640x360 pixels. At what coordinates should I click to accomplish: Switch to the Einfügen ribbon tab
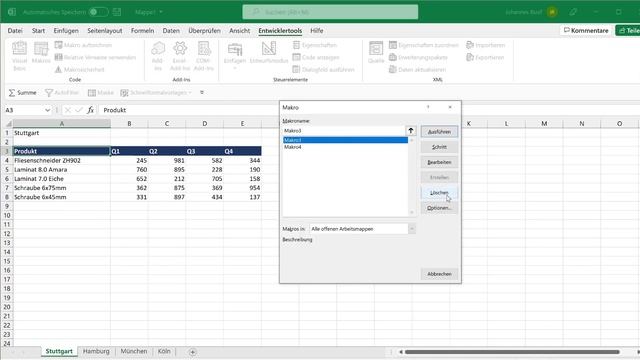[x=66, y=31]
